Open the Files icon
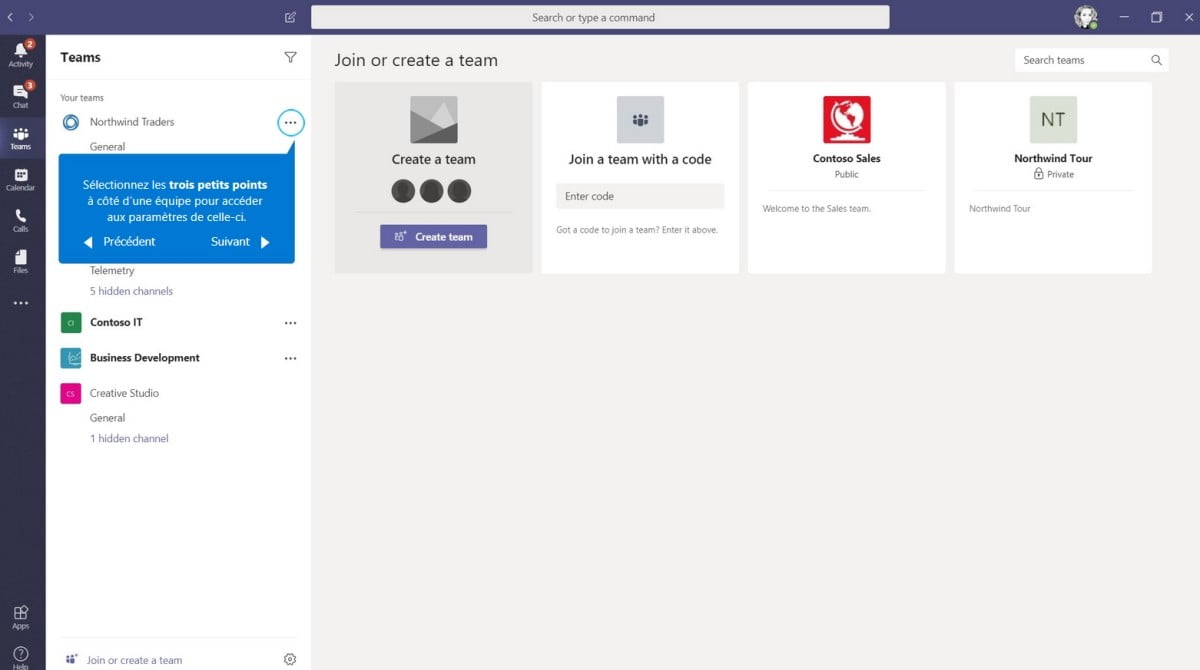1200x670 pixels. click(21, 262)
